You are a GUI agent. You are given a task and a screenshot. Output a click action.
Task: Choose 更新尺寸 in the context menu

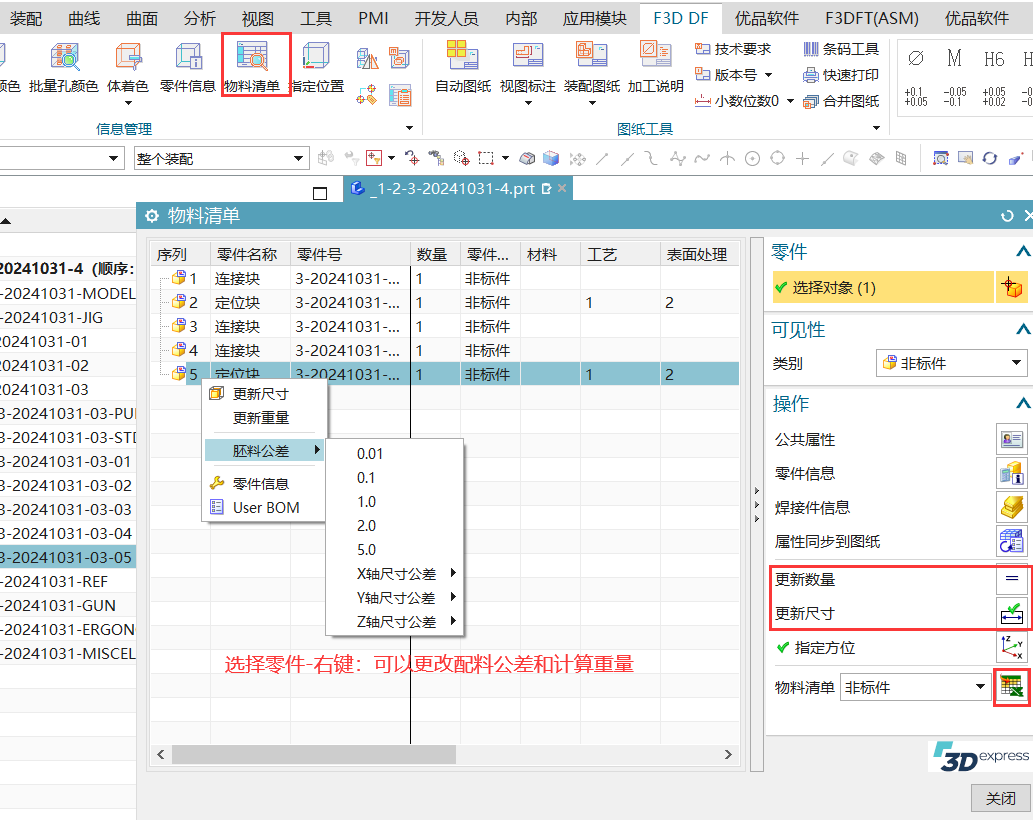pyautogui.click(x=261, y=394)
